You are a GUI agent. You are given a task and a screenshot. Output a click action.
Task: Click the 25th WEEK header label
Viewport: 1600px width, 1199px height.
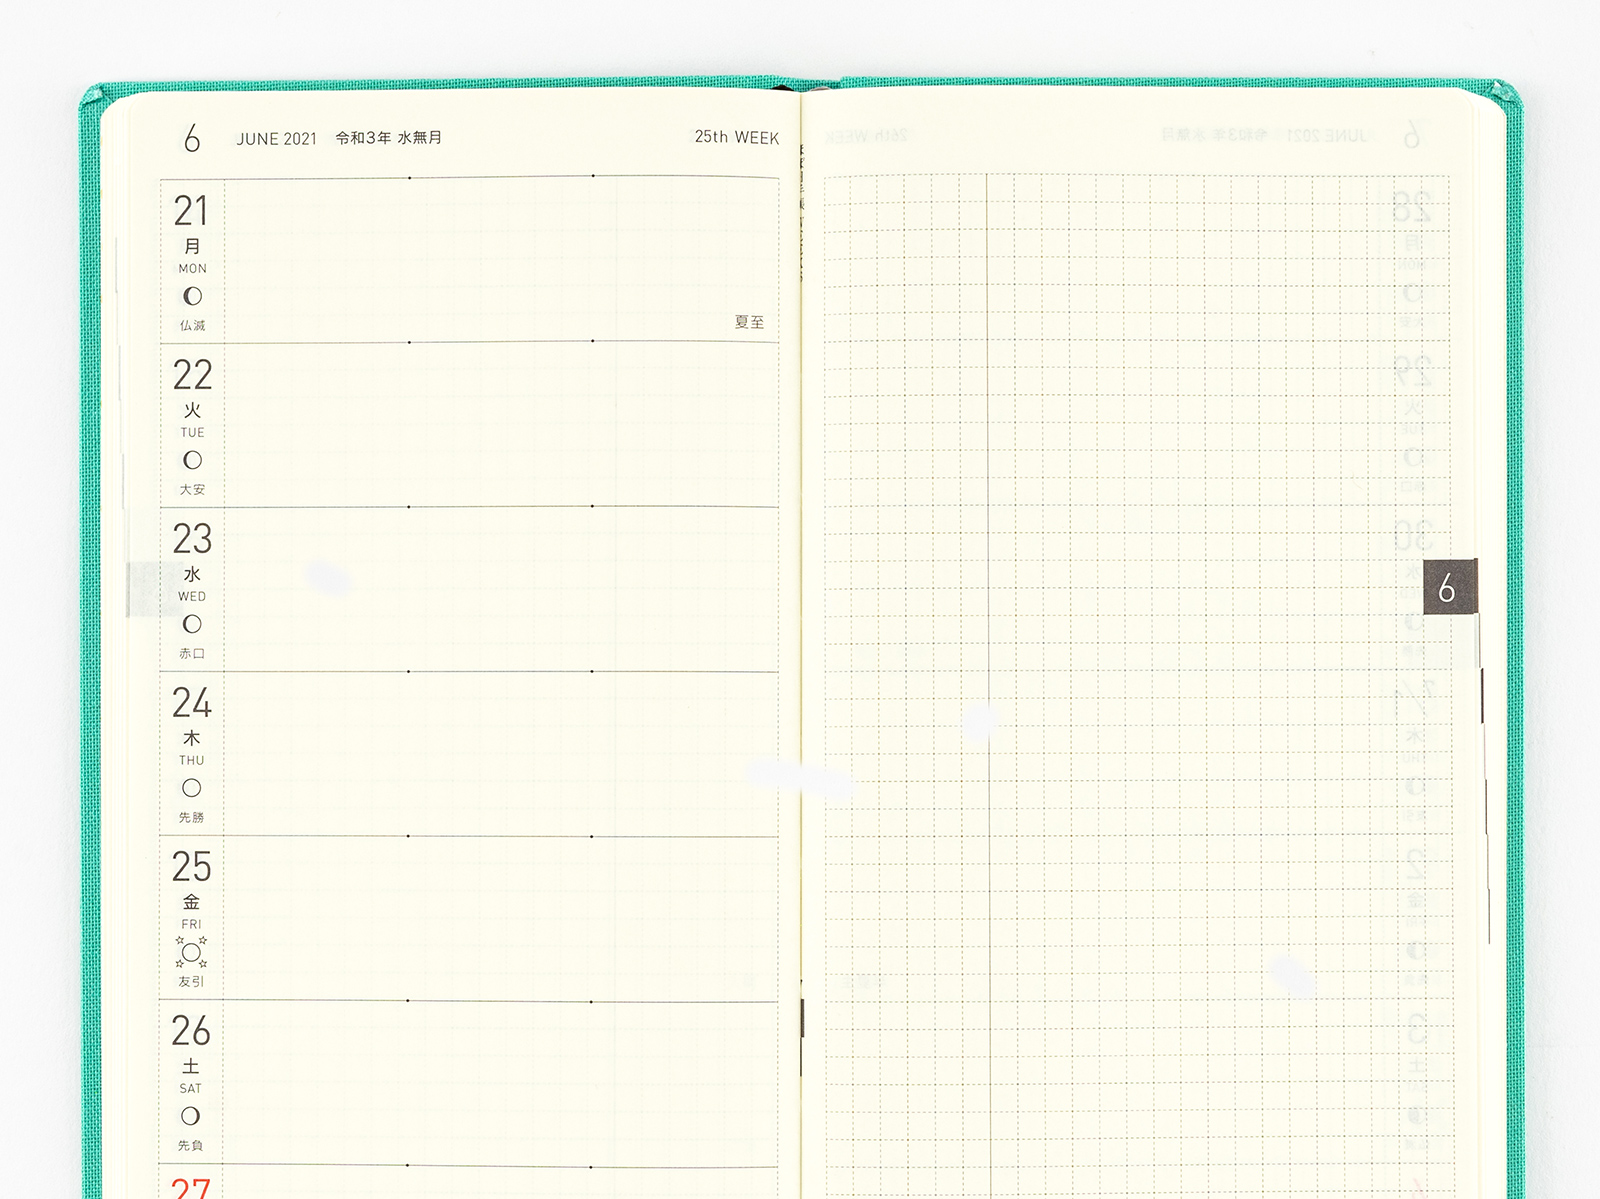(x=736, y=138)
